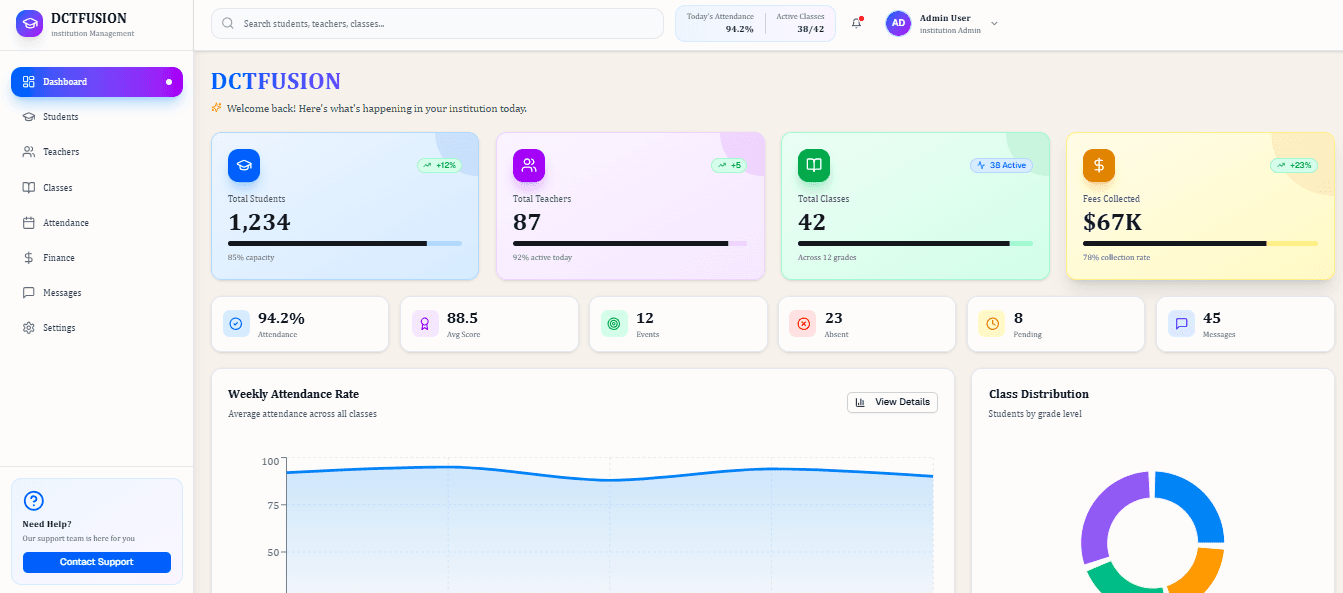
Task: Click the Total Students capacity progress bar
Action: pyautogui.click(x=344, y=243)
